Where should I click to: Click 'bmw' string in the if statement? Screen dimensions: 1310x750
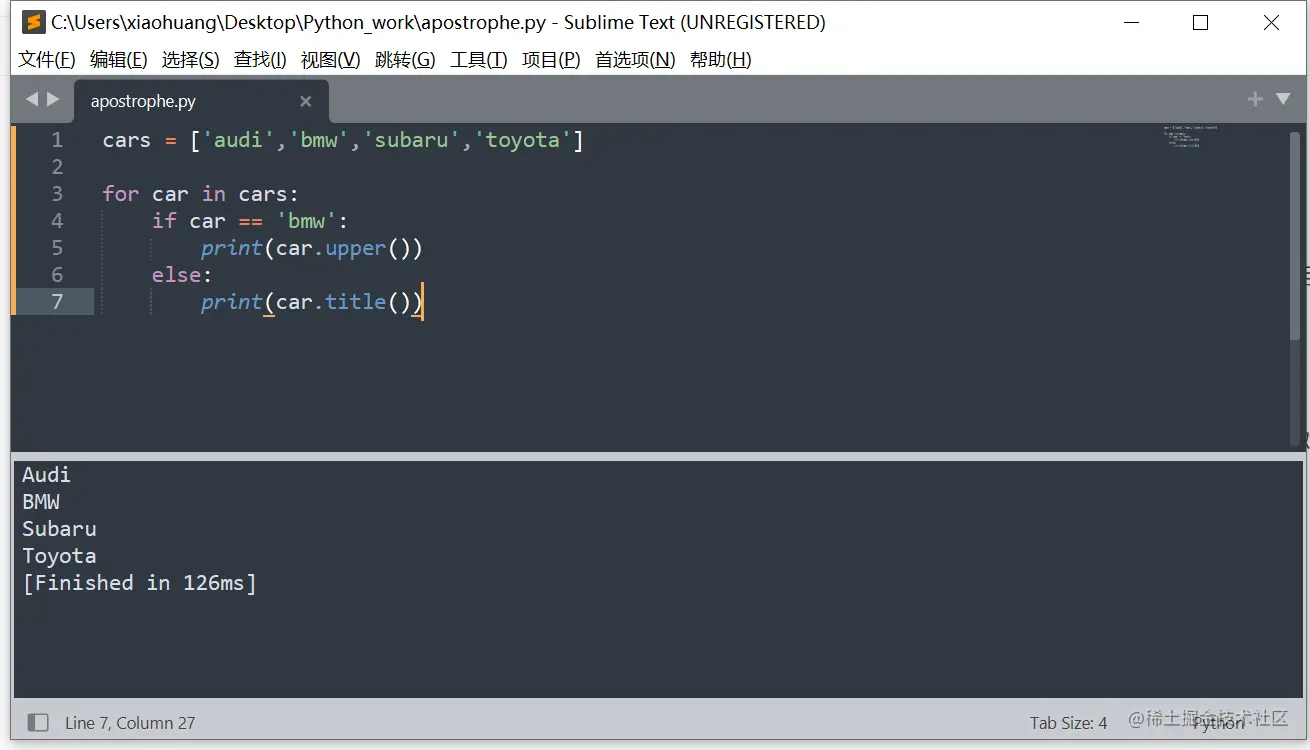point(306,221)
